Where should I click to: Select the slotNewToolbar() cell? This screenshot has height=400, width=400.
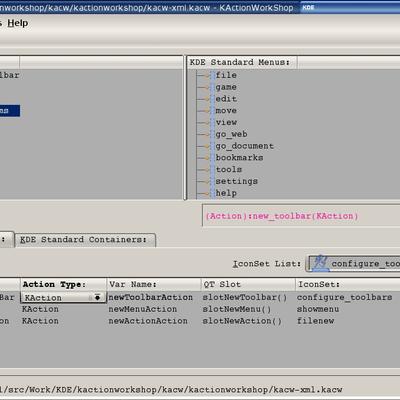click(245, 297)
